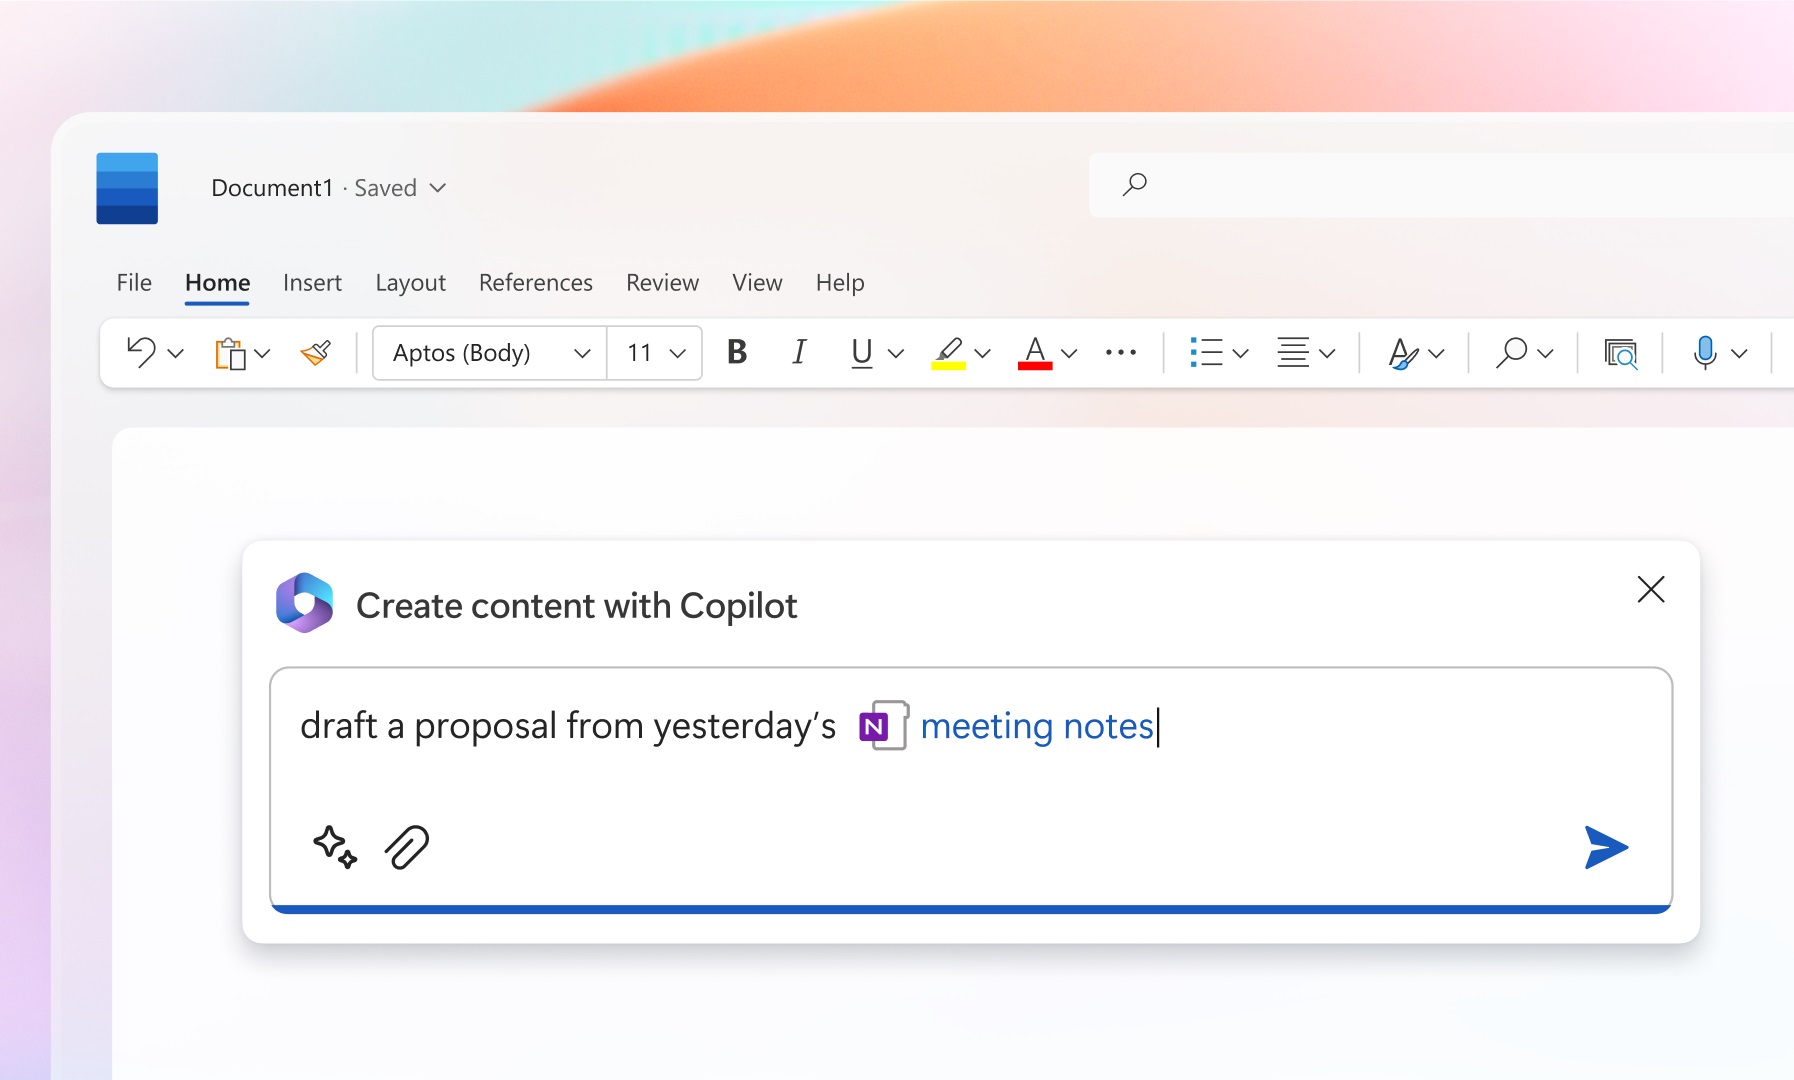The width and height of the screenshot is (1794, 1080).
Task: Toggle Bold formatting
Action: 737,352
